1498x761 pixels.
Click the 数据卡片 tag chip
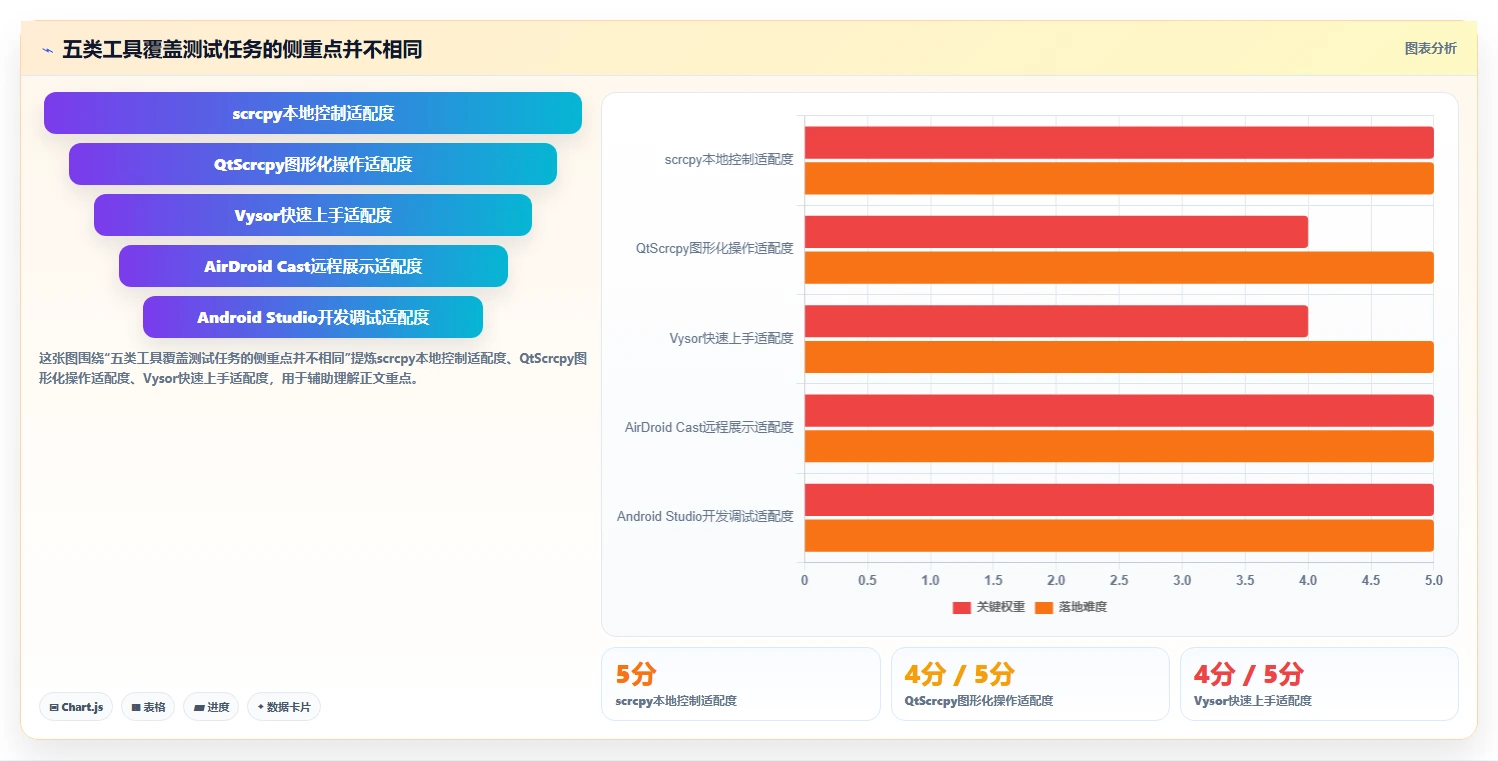[284, 707]
